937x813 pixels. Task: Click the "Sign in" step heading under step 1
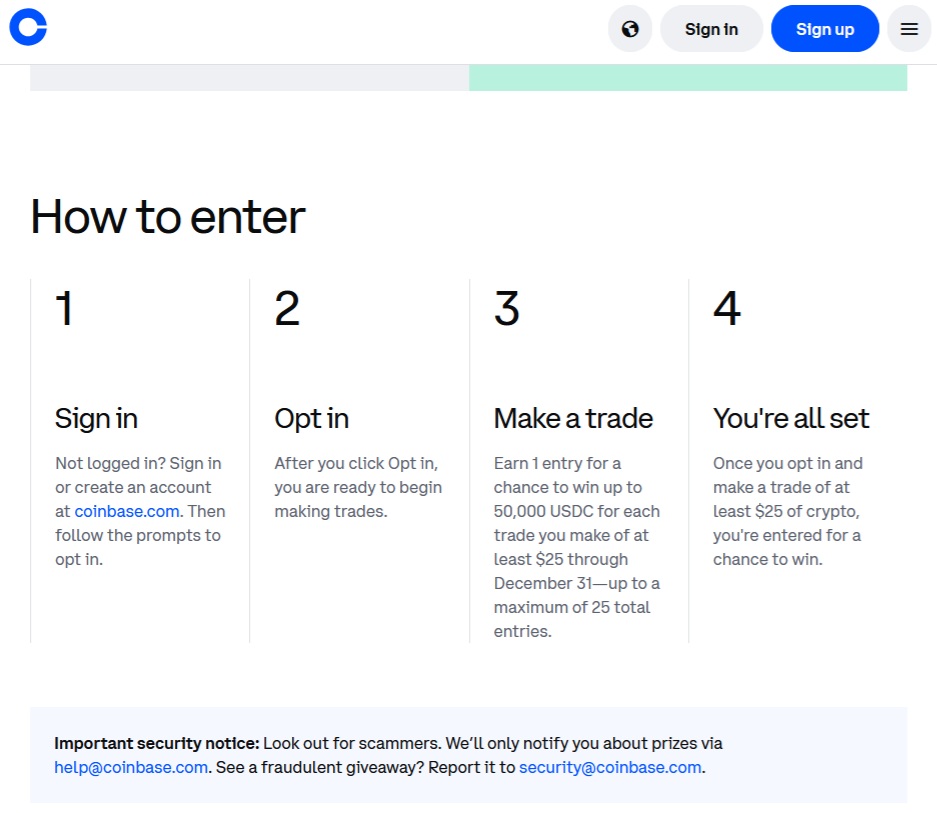96,418
